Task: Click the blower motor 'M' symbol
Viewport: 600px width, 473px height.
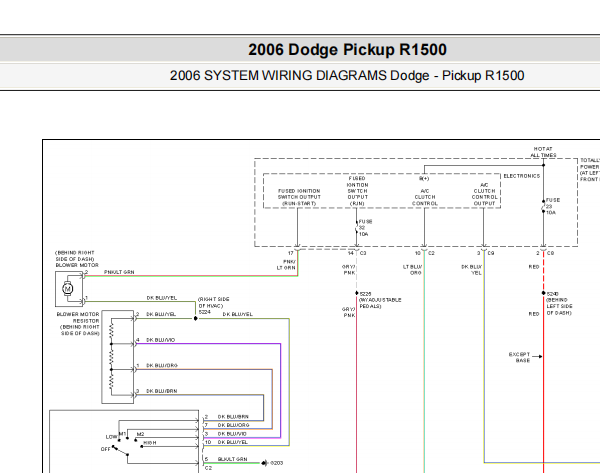Action: (68, 289)
